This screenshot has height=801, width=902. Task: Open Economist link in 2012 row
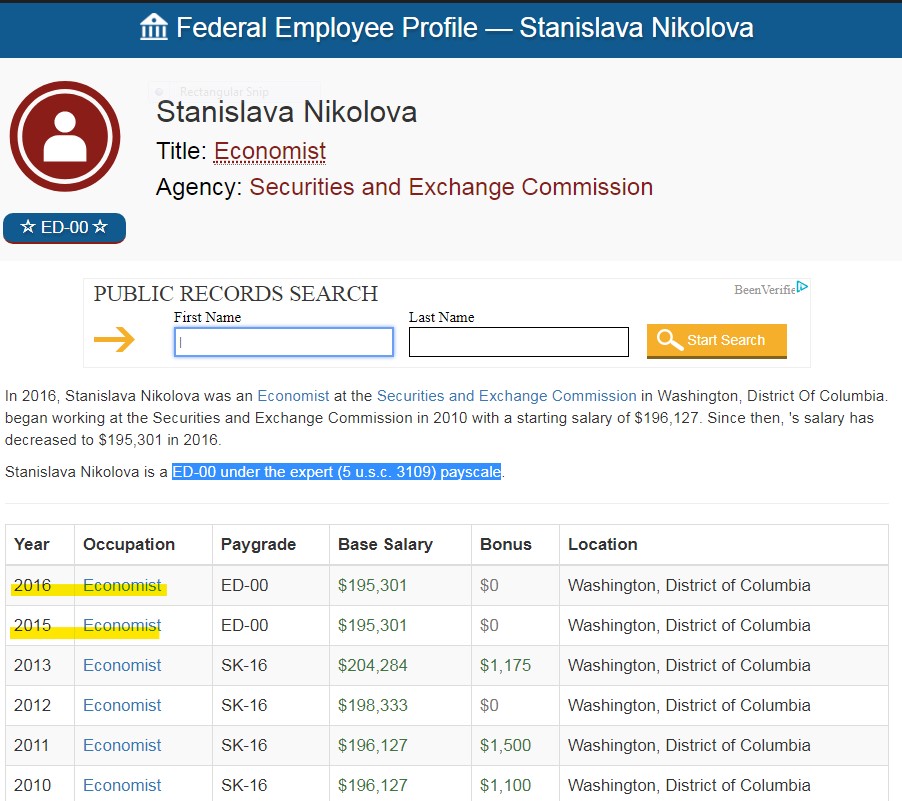click(x=122, y=705)
